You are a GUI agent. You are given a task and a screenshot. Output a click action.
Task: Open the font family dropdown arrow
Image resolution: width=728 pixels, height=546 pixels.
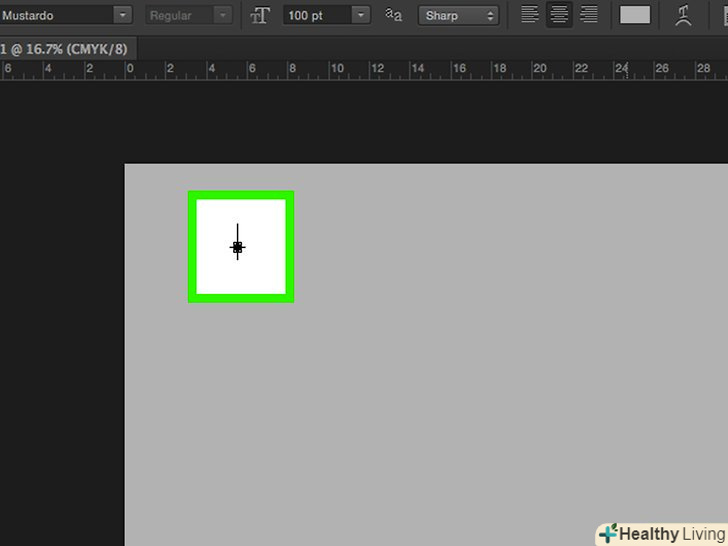coord(122,15)
